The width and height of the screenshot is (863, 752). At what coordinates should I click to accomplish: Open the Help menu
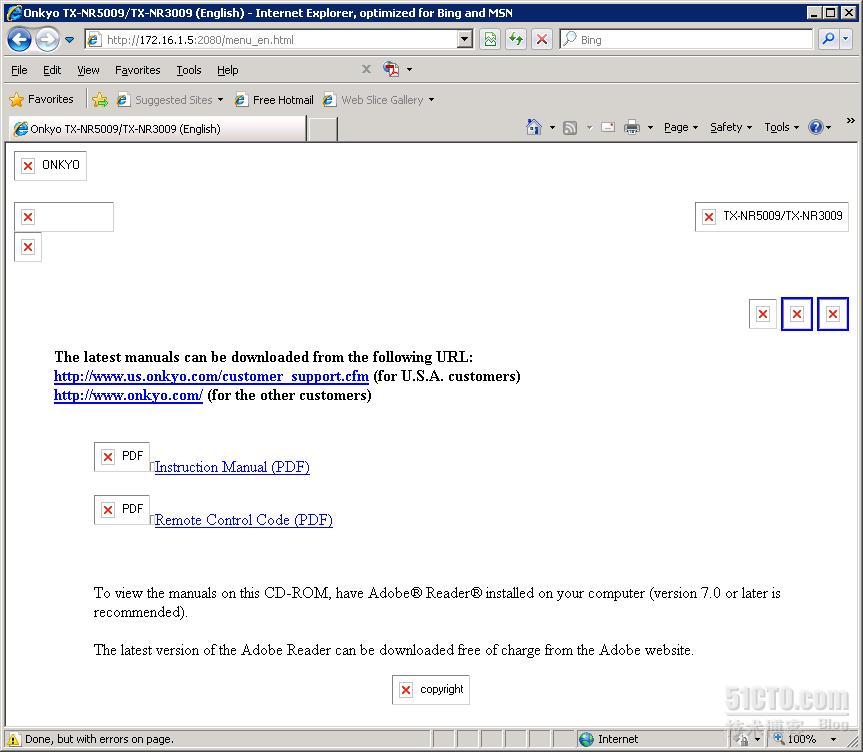[227, 70]
